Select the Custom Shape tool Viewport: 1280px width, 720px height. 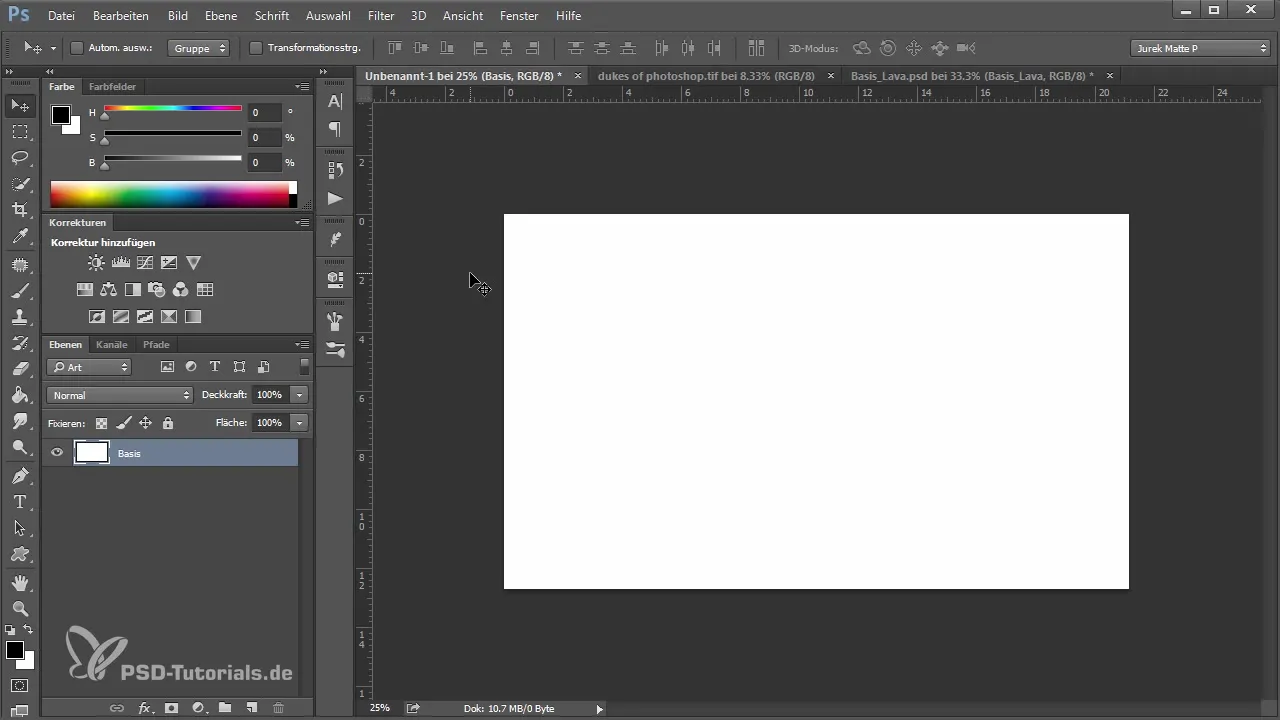20,554
